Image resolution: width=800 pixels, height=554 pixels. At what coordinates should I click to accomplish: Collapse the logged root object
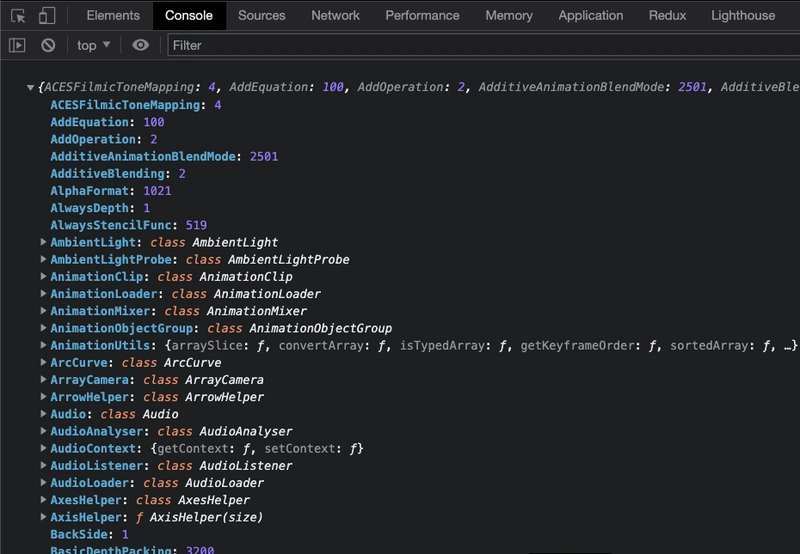(31, 88)
